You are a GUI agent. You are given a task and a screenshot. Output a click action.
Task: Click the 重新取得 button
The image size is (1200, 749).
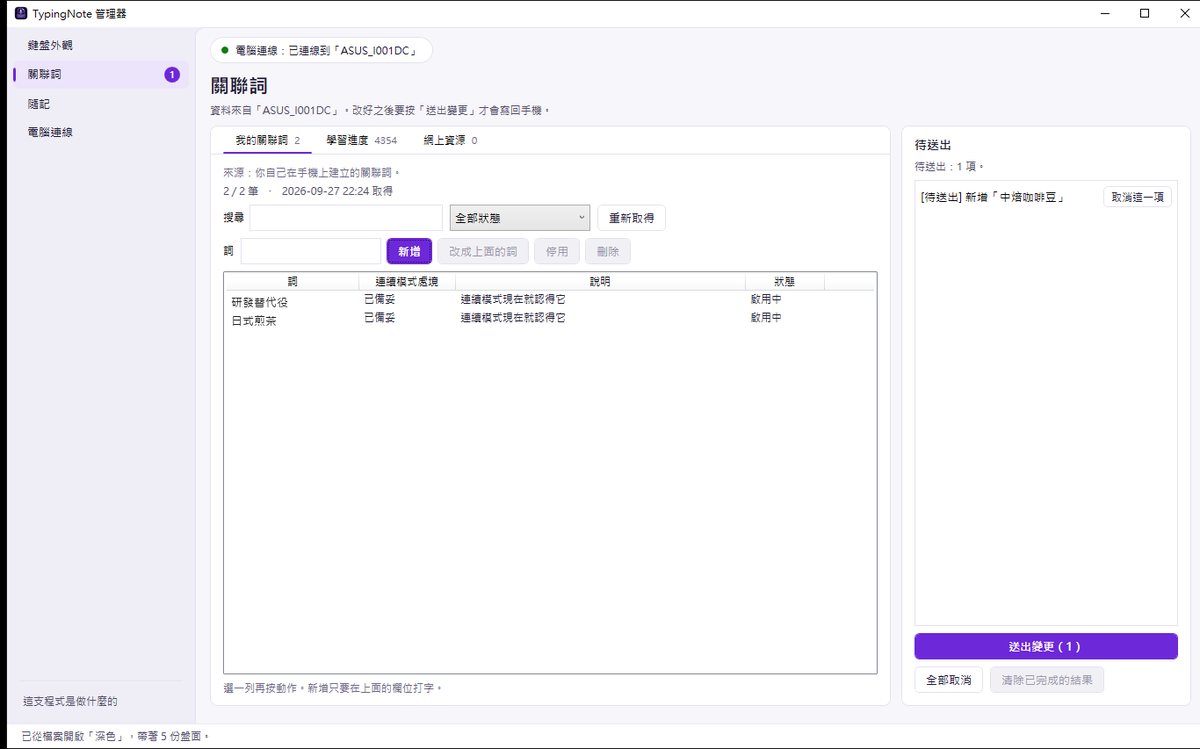click(x=631, y=218)
